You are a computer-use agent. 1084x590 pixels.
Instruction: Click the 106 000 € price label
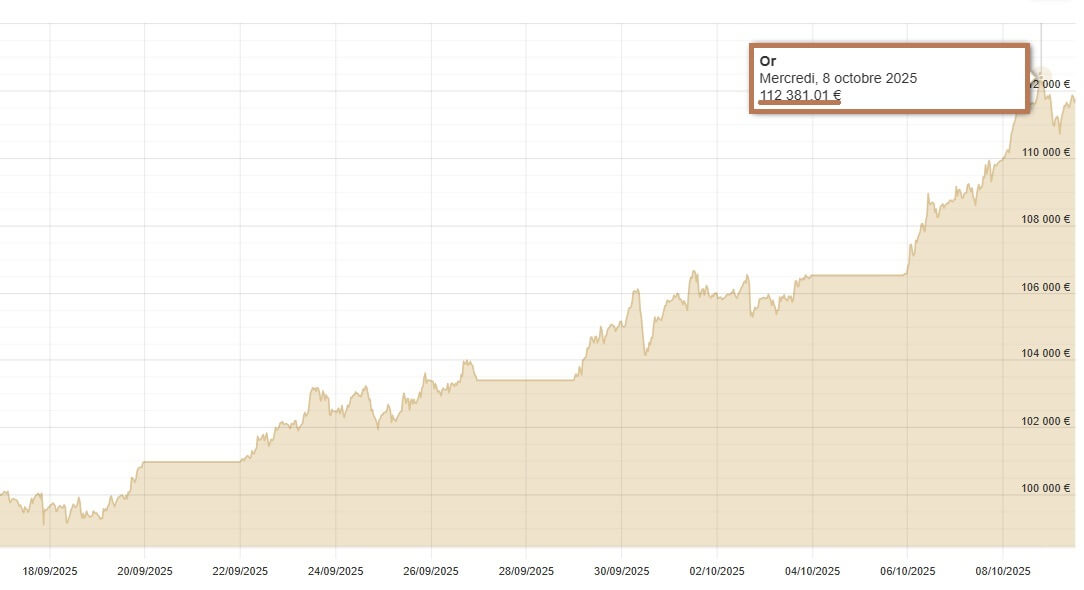point(1046,287)
